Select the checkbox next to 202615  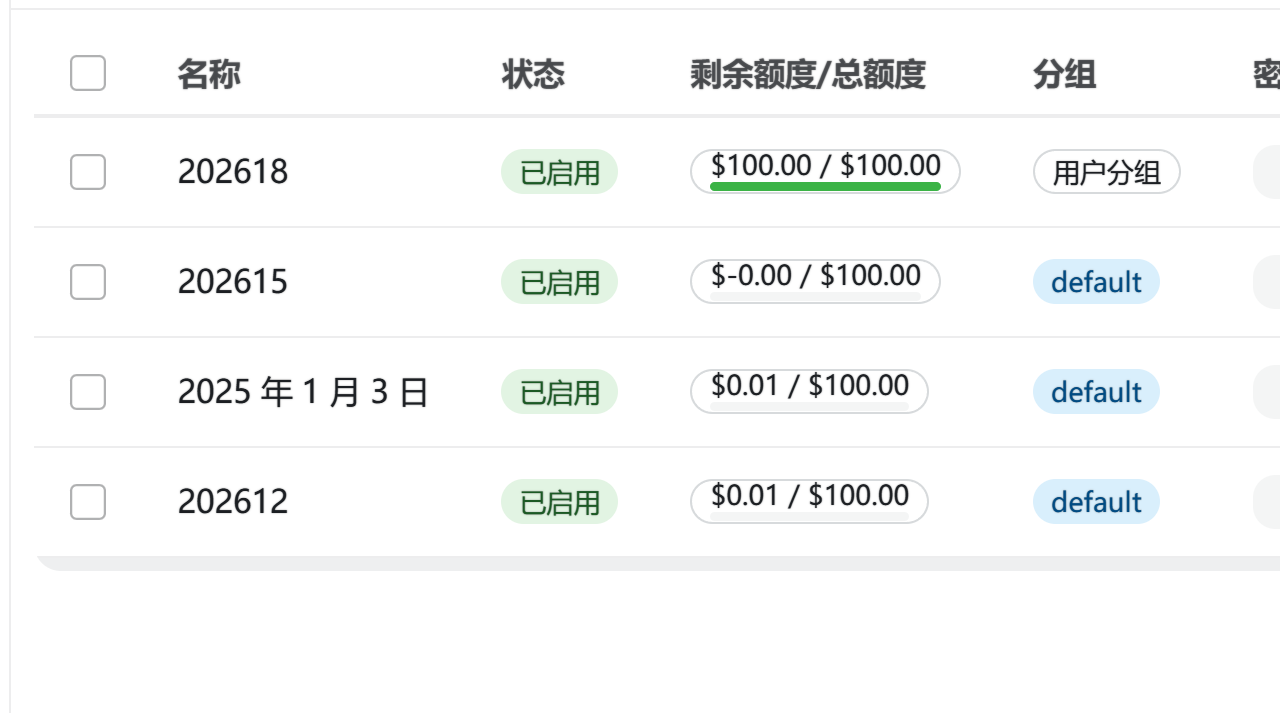tap(88, 282)
